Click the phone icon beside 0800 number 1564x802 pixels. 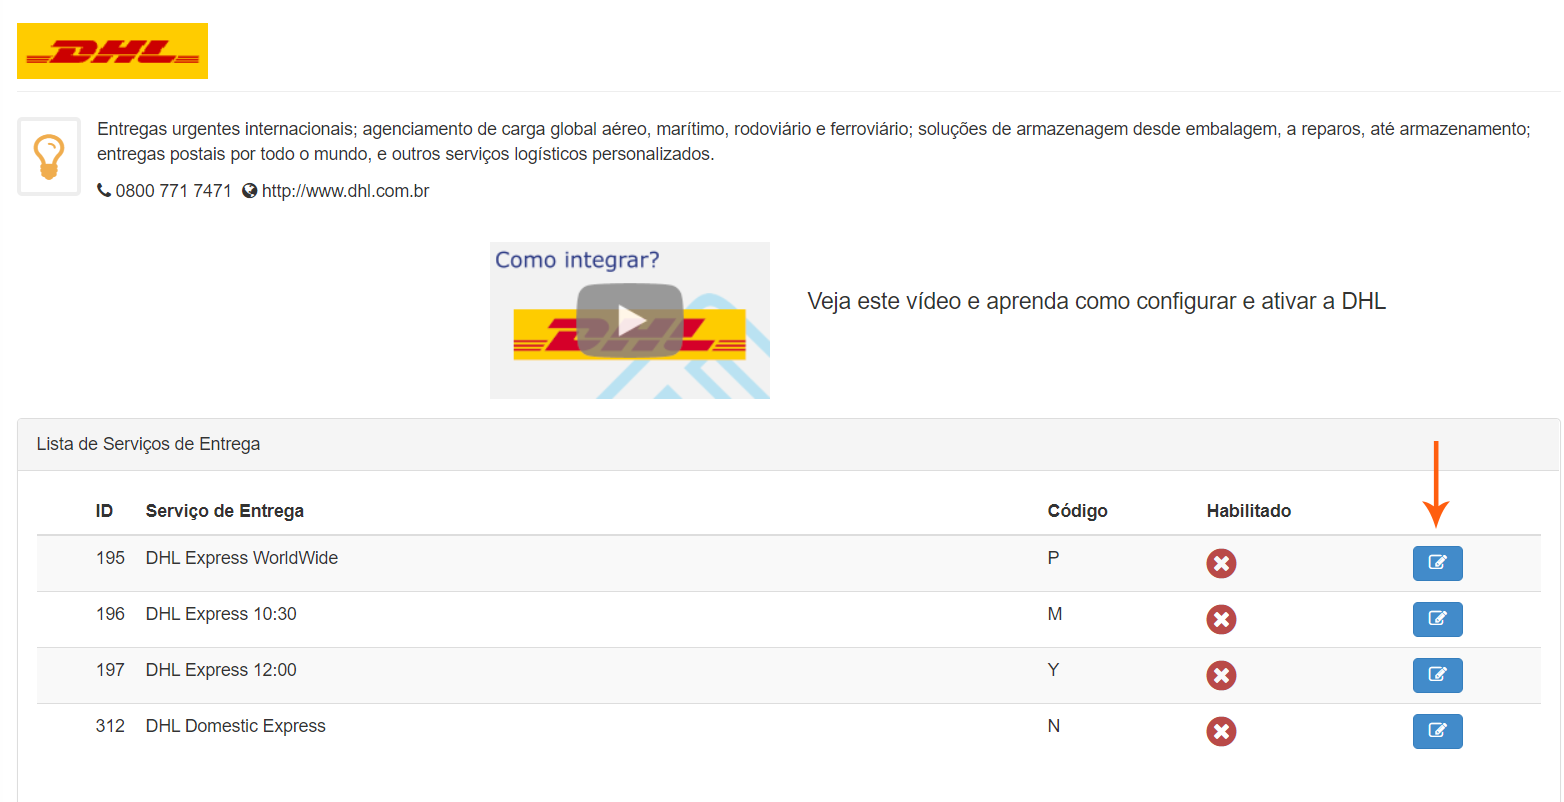(x=104, y=191)
